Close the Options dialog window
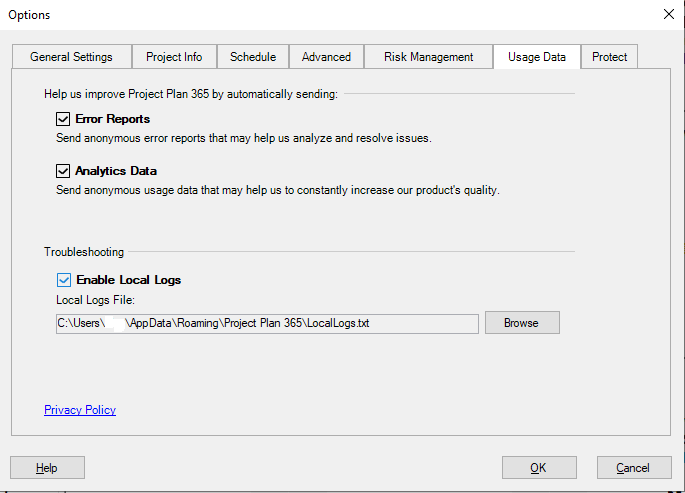The height and width of the screenshot is (493, 685). click(x=668, y=14)
